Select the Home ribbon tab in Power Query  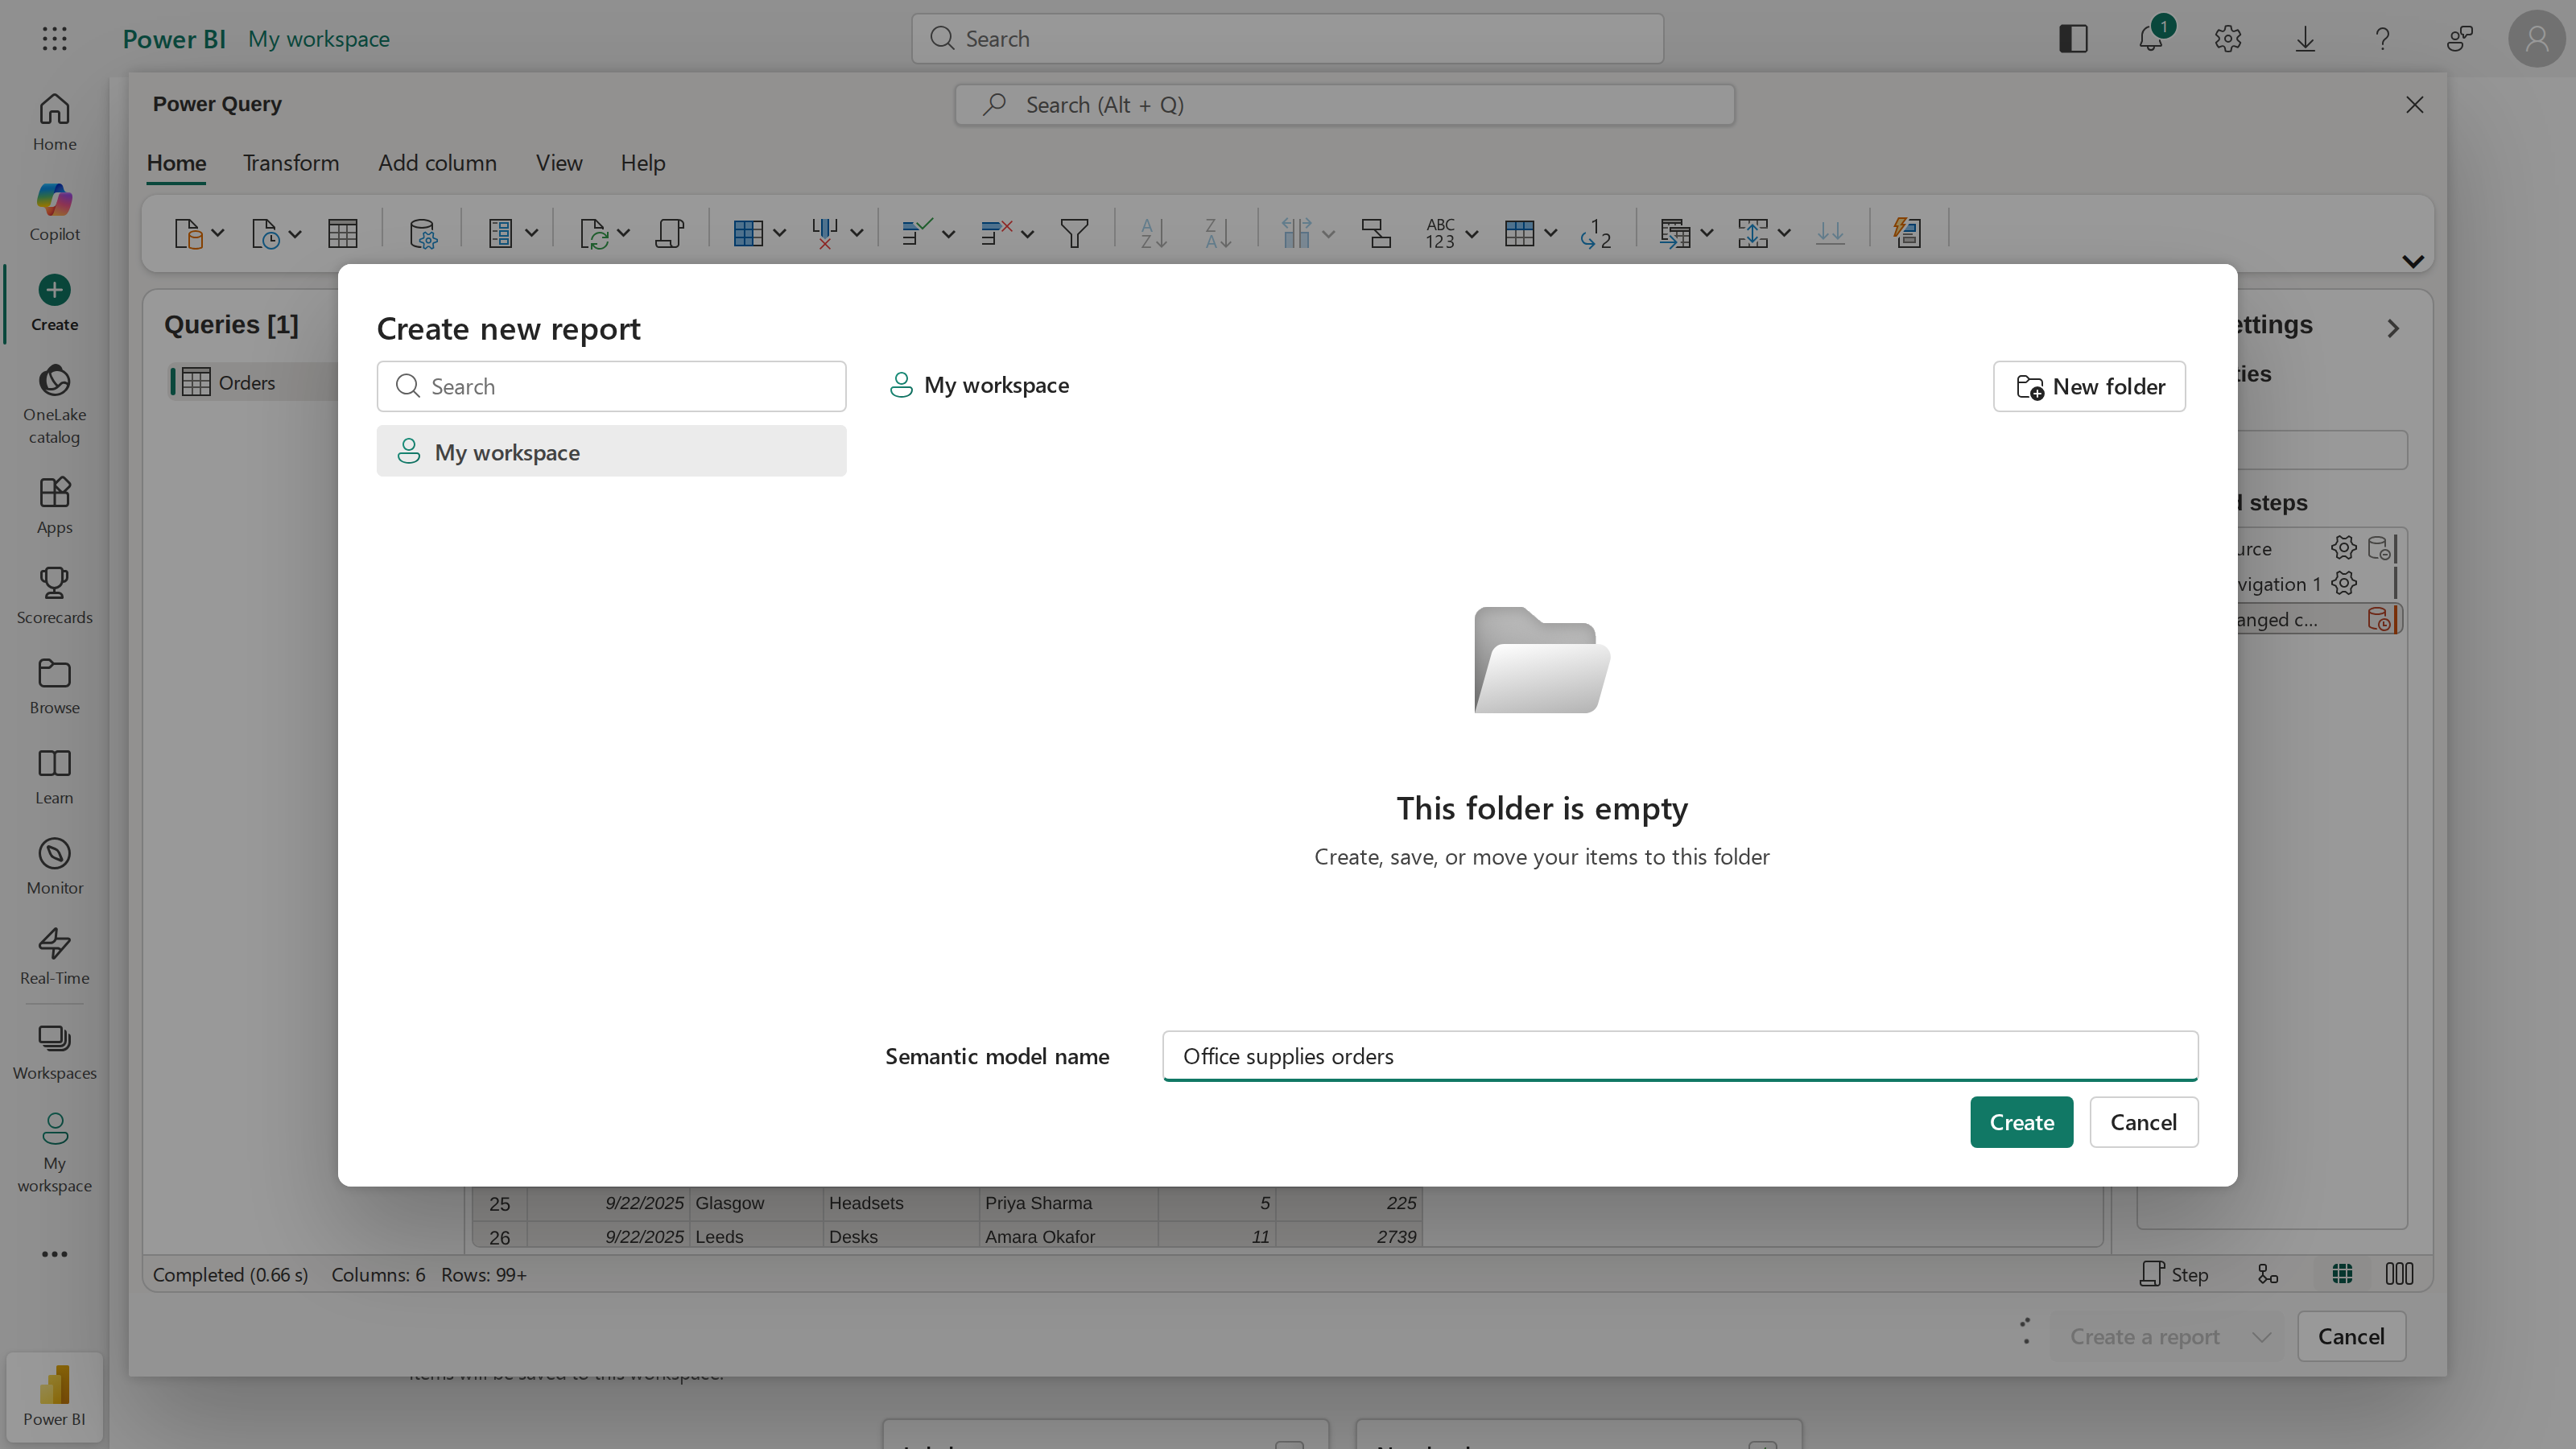[177, 163]
